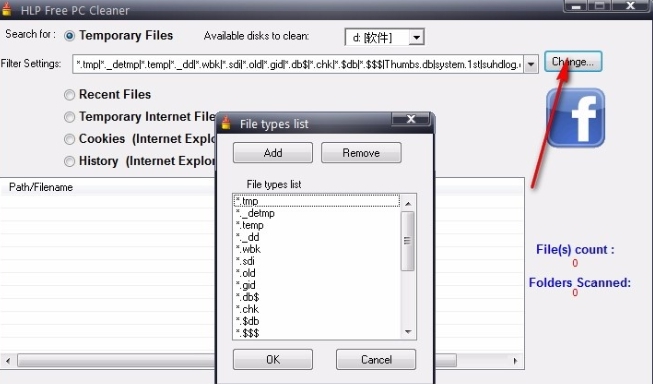The width and height of the screenshot is (653, 384).
Task: Select the *.tmp list entry
Action: point(317,201)
